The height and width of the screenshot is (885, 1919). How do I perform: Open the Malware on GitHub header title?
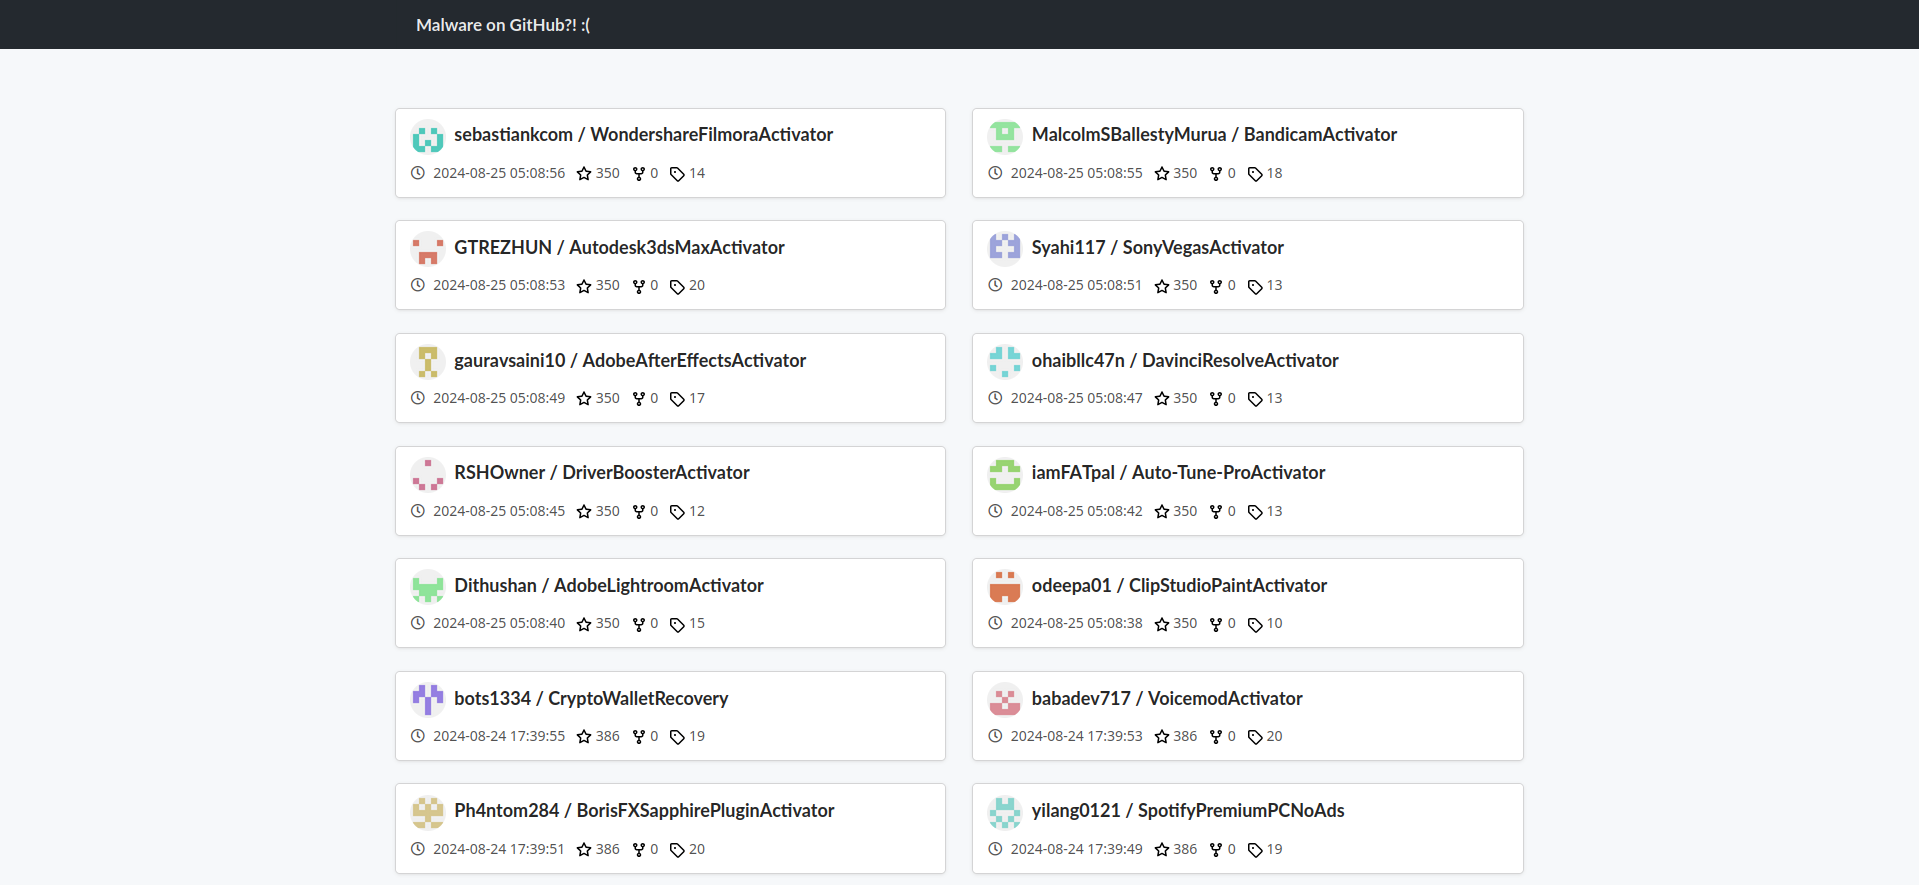pyautogui.click(x=503, y=25)
